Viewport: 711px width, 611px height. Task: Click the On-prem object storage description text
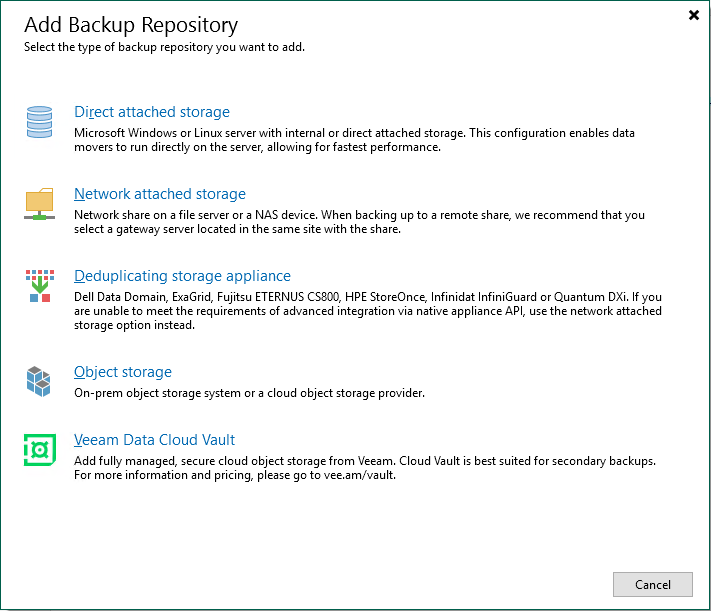pyautogui.click(x=249, y=393)
